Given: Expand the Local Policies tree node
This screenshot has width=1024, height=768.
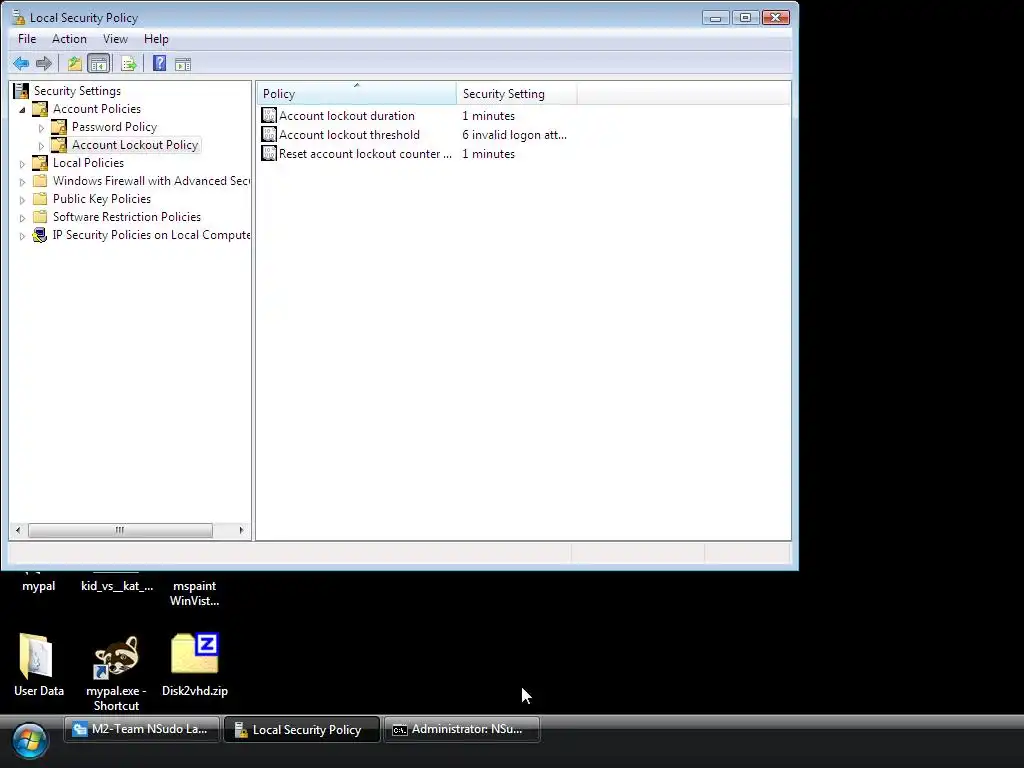Looking at the screenshot, I should pos(22,164).
